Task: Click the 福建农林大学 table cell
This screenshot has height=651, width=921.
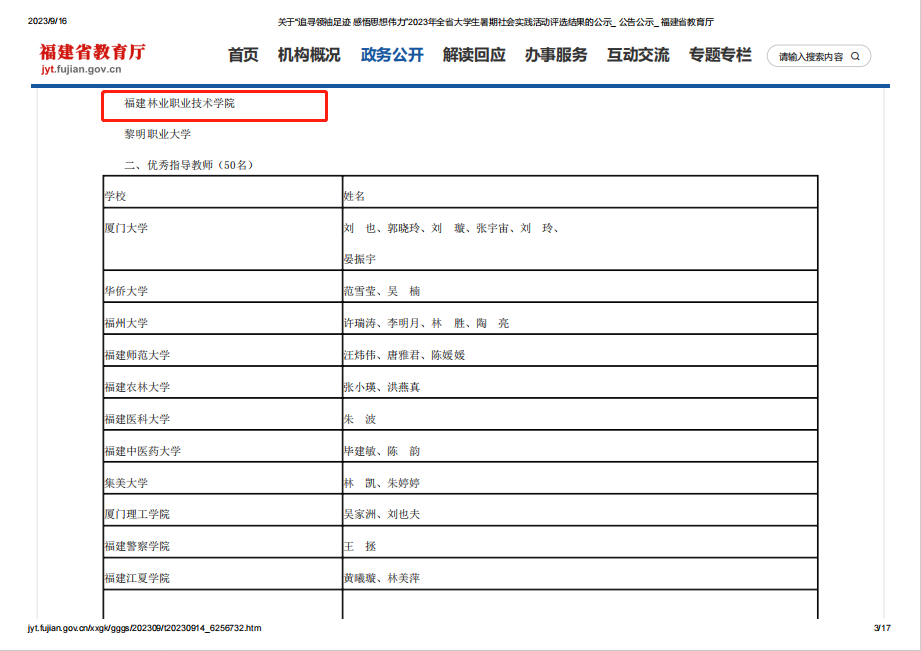Action: coord(223,382)
